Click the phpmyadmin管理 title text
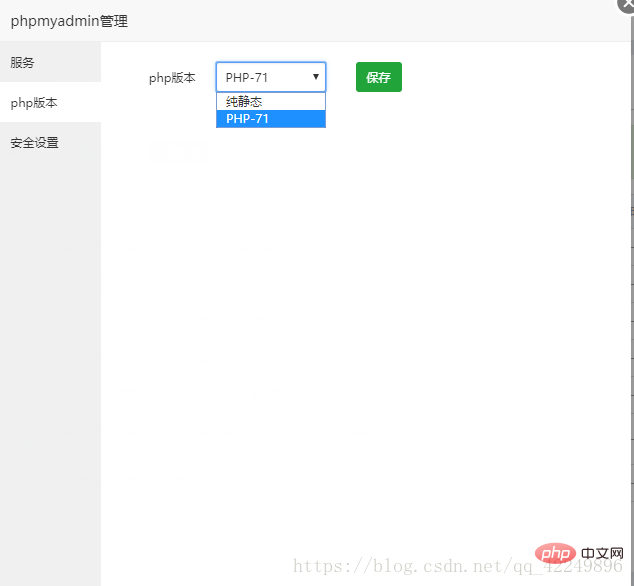The width and height of the screenshot is (634, 586). coord(69,21)
